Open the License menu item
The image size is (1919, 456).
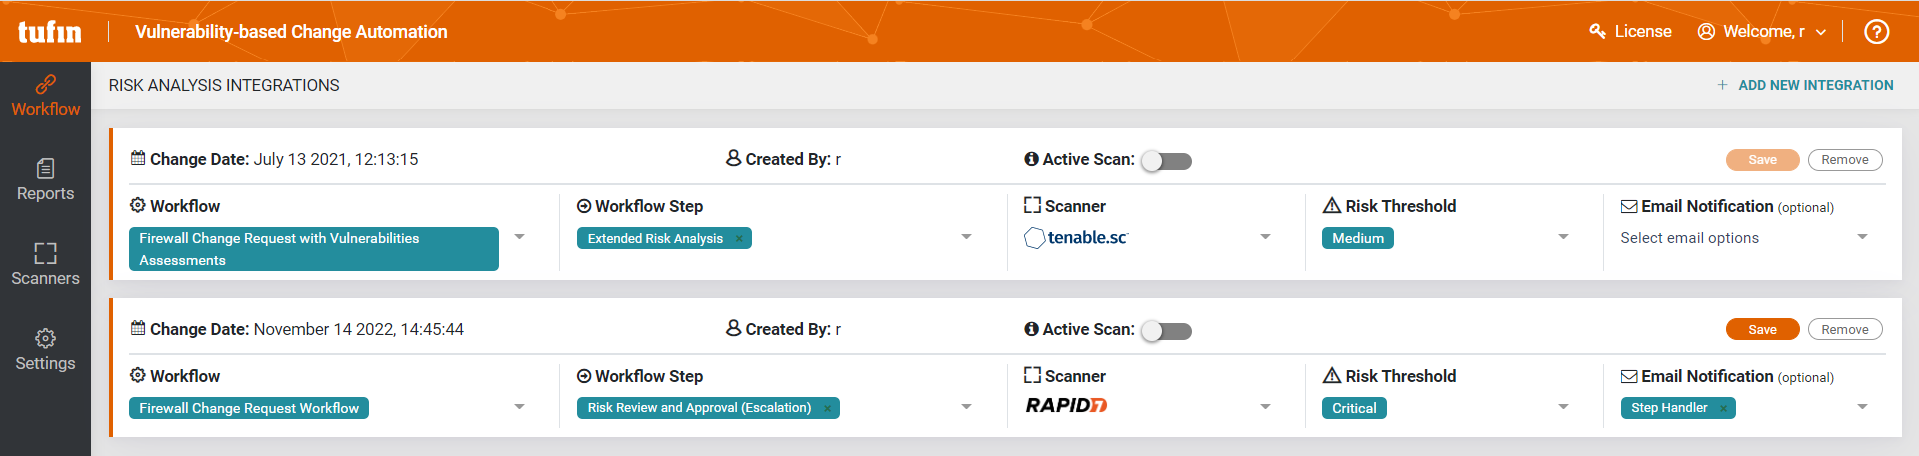pos(1631,32)
